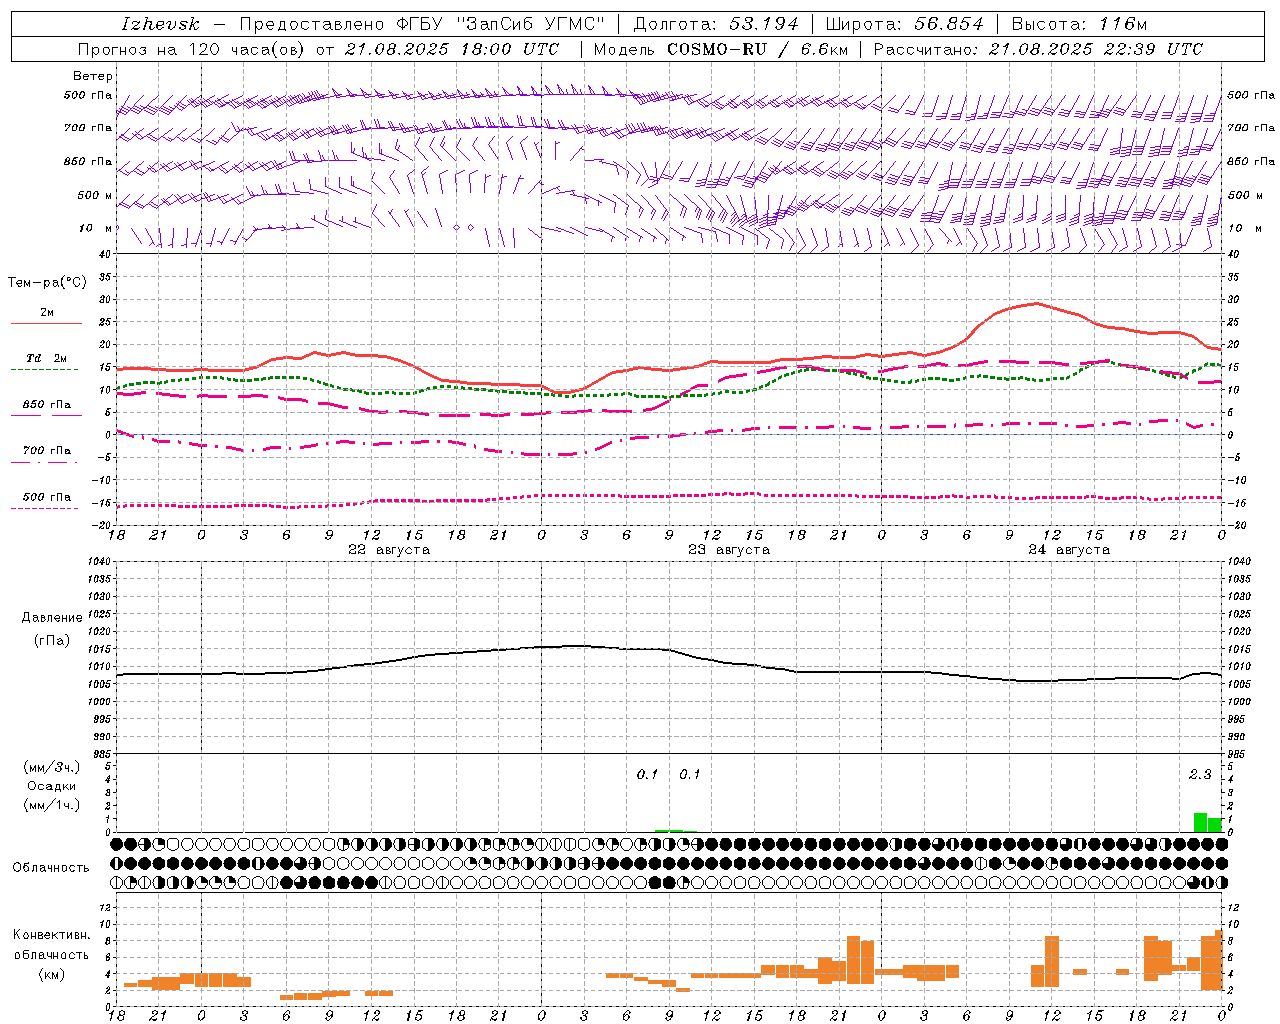The width and height of the screenshot is (1280, 1024).
Task: Click the 'Рассчитано: 21.08.2025 22:39 UTC' timestamp
Action: click(x=1038, y=49)
